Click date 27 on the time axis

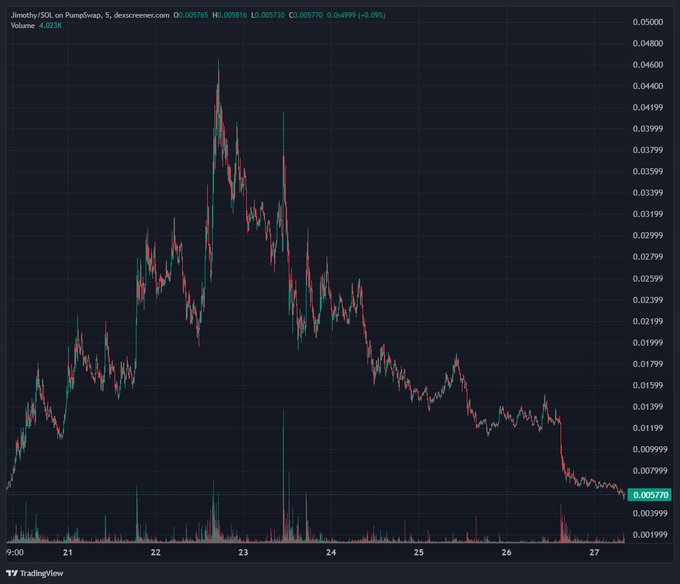pyautogui.click(x=594, y=552)
